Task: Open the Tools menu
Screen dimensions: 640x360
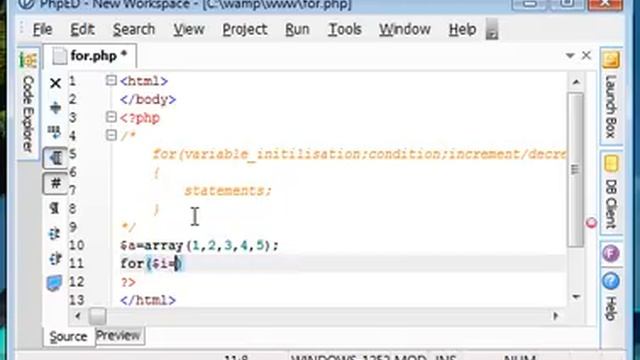Action: (345, 29)
